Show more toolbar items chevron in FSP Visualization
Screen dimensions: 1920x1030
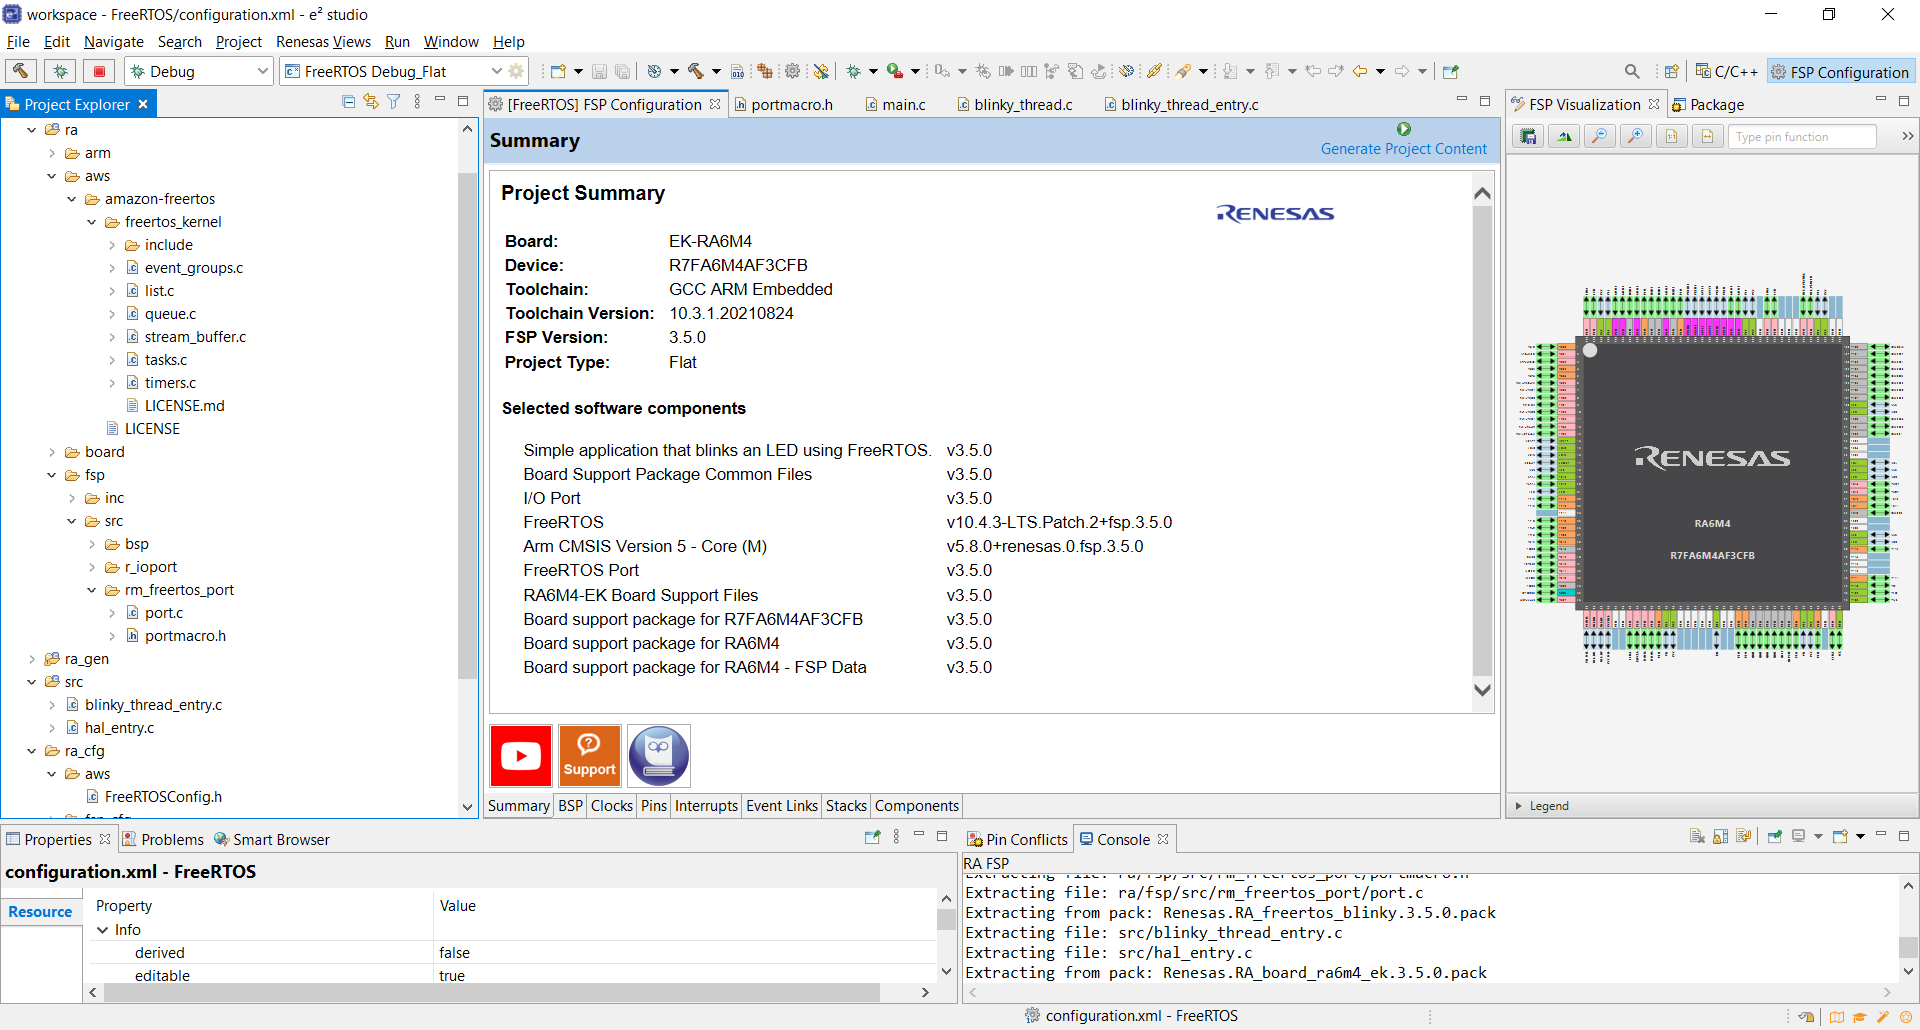coord(1907,136)
